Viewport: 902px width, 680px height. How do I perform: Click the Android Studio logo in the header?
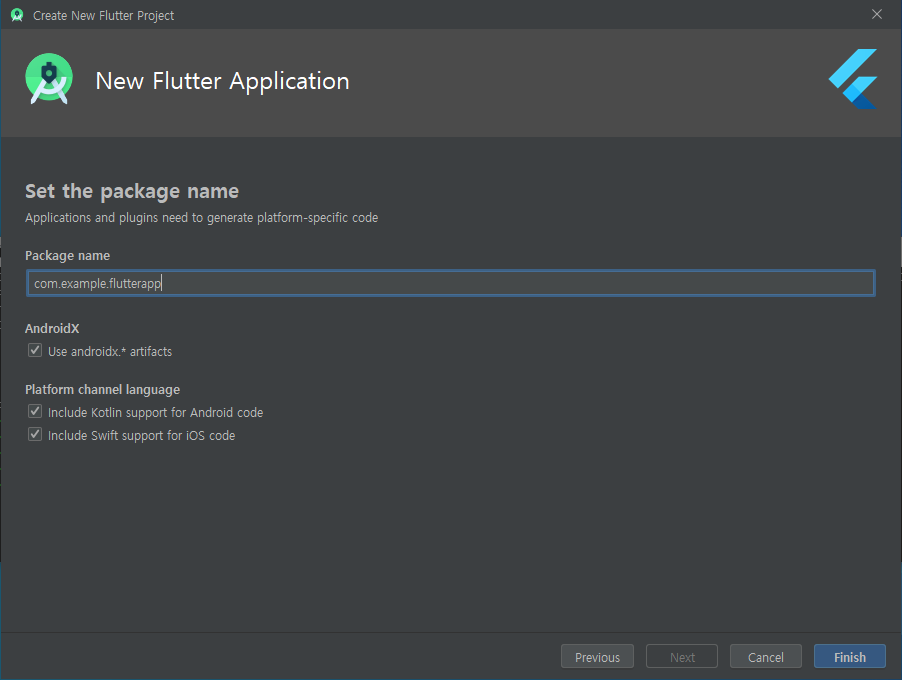click(49, 79)
